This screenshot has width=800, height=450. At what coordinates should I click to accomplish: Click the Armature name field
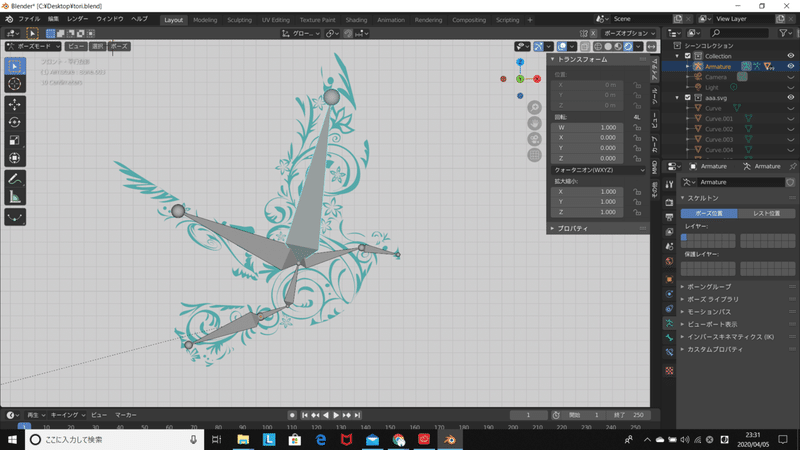pyautogui.click(x=740, y=182)
